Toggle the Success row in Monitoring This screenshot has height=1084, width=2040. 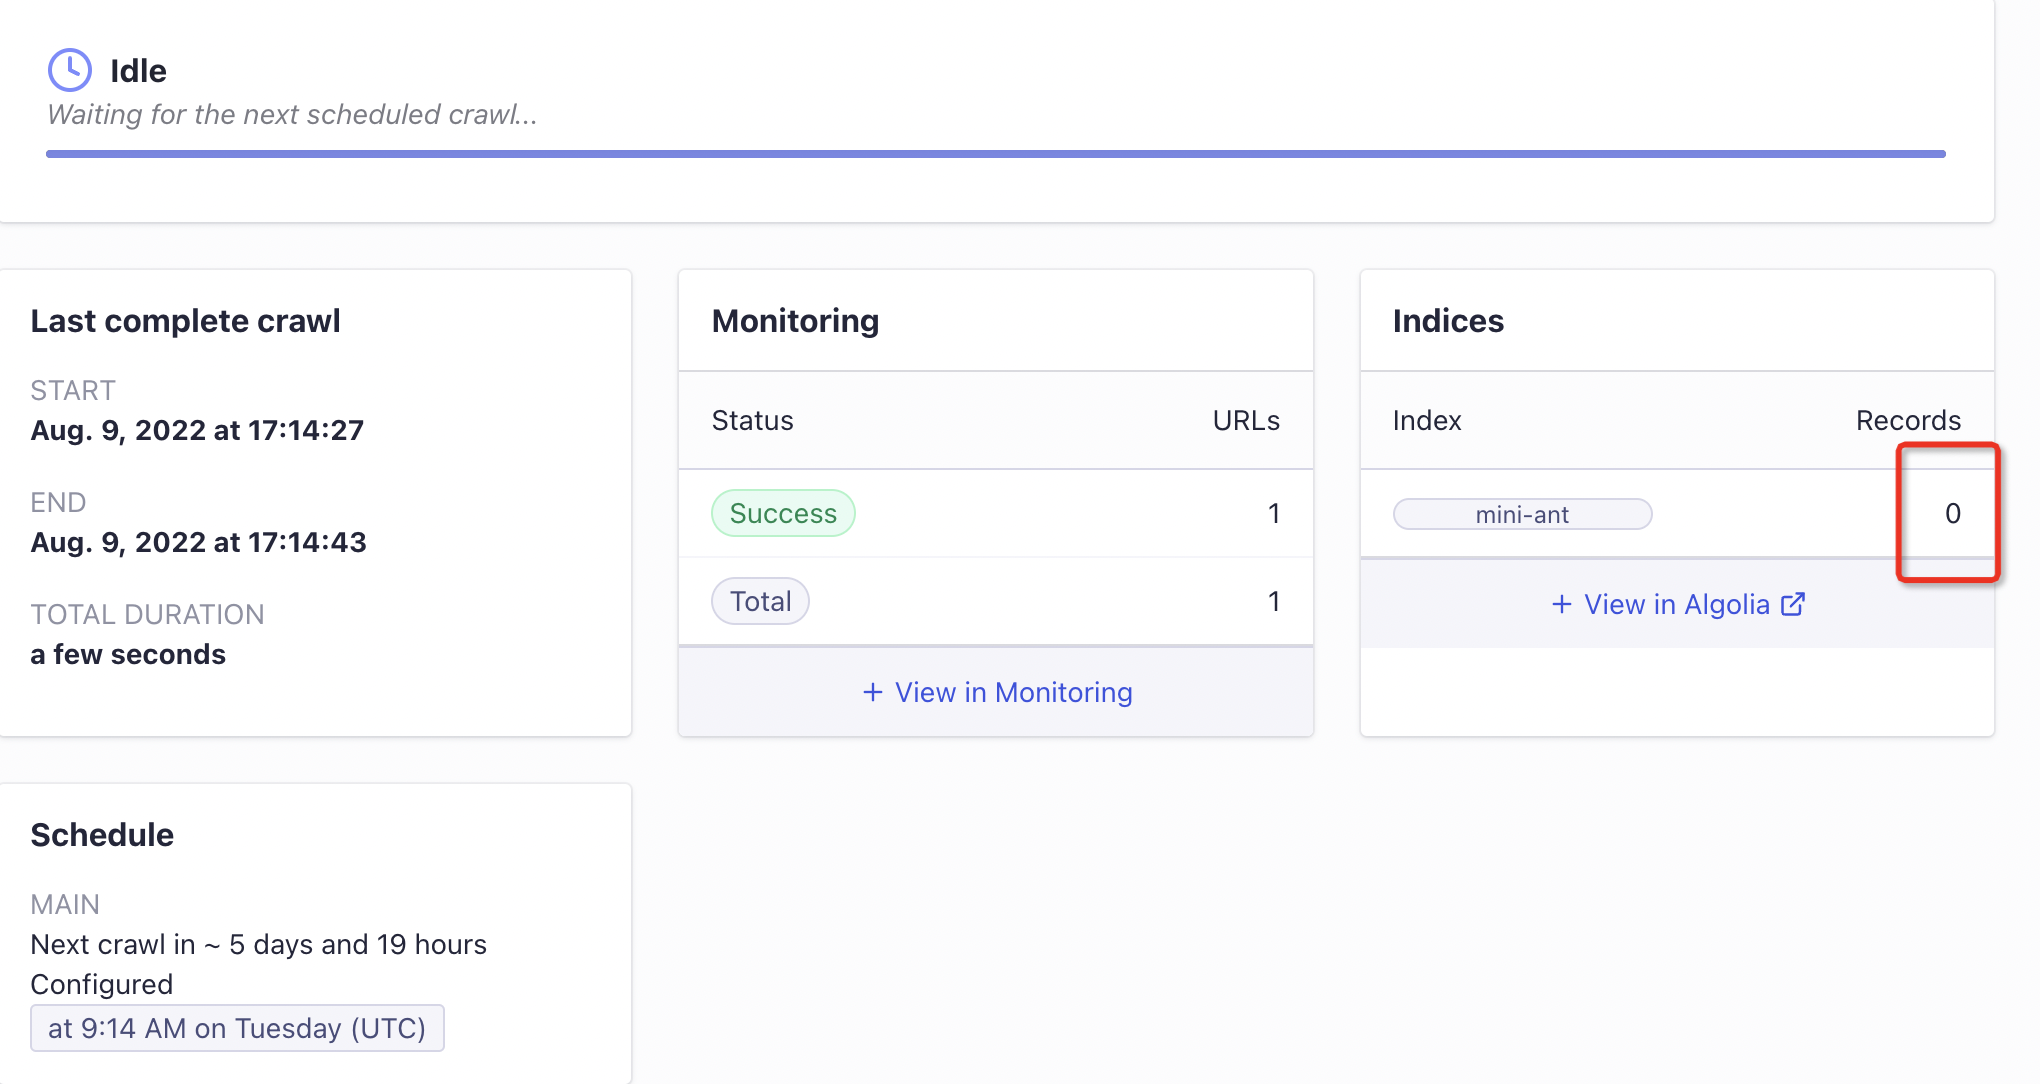pos(995,513)
